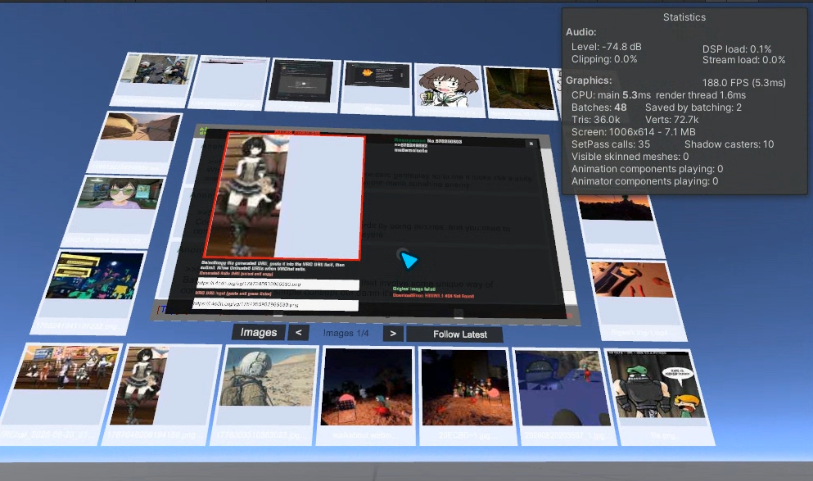Select the red-bordered gothic girl image in viewer

coord(285,195)
